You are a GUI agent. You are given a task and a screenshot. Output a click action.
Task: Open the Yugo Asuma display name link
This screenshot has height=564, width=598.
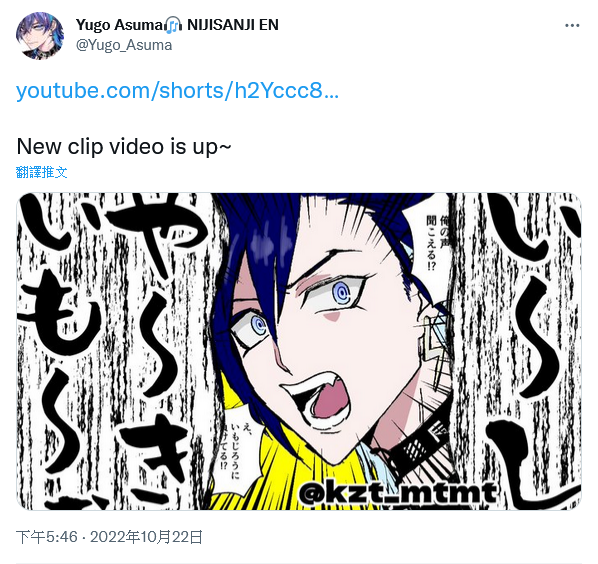click(120, 25)
